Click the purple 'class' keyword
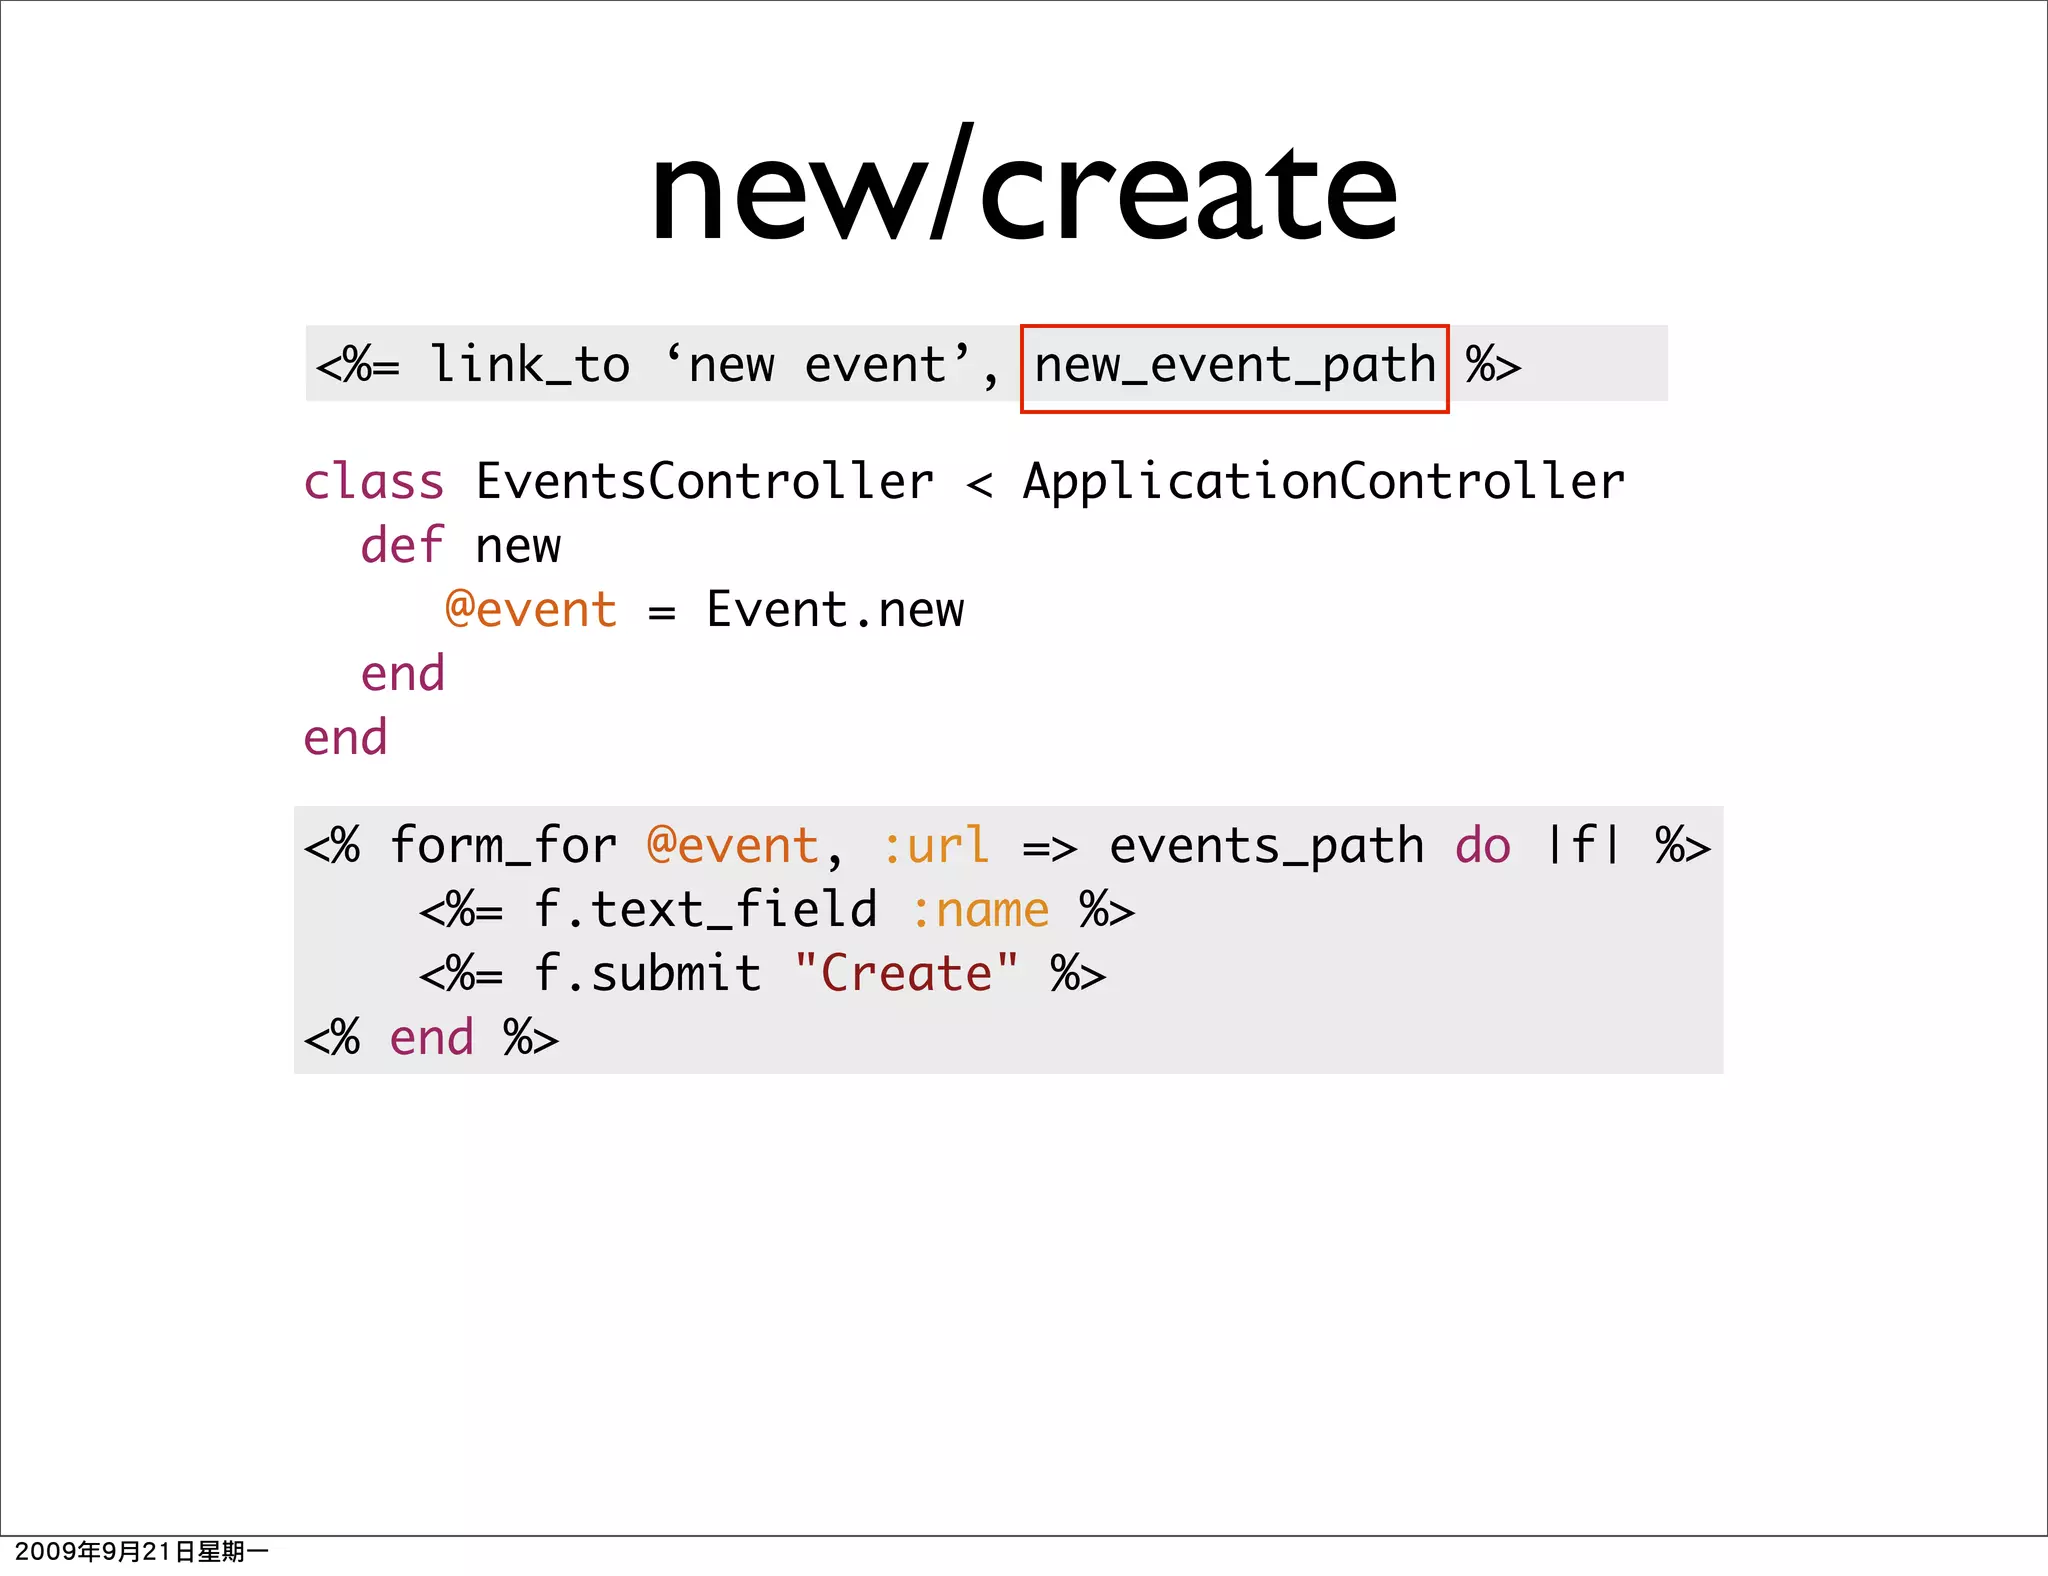The image size is (2048, 1576). 373,482
